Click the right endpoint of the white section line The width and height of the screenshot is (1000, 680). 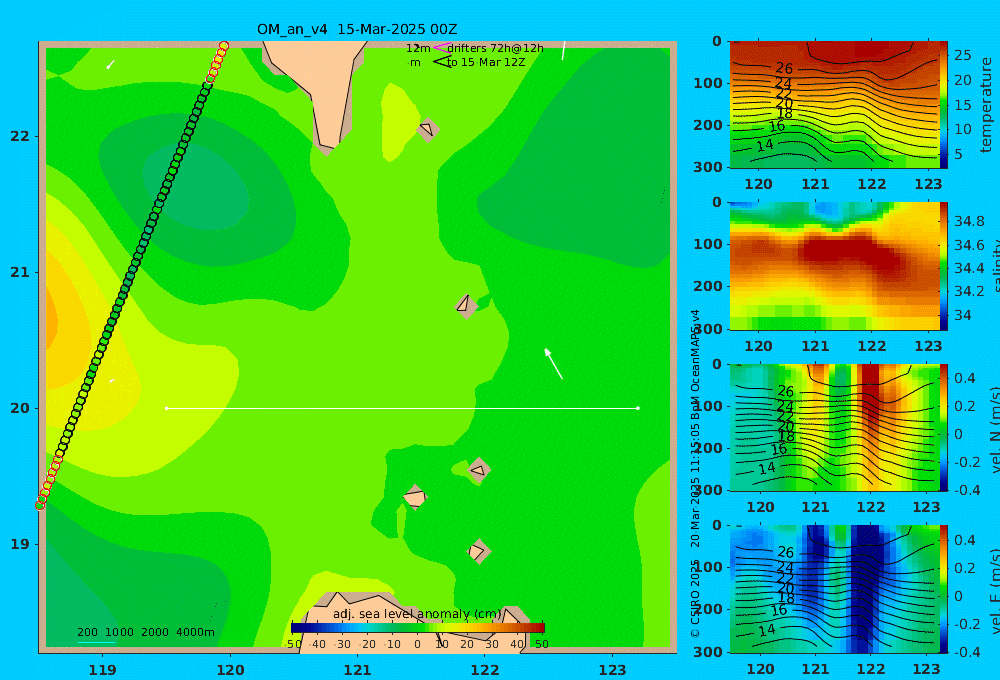point(638,408)
